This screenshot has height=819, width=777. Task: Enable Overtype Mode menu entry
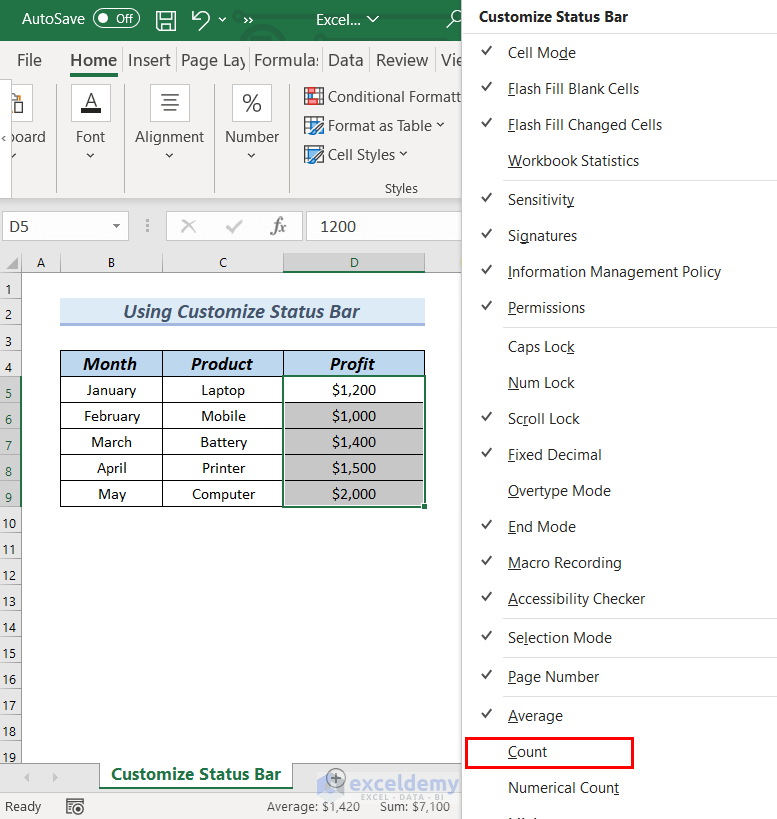point(619,491)
